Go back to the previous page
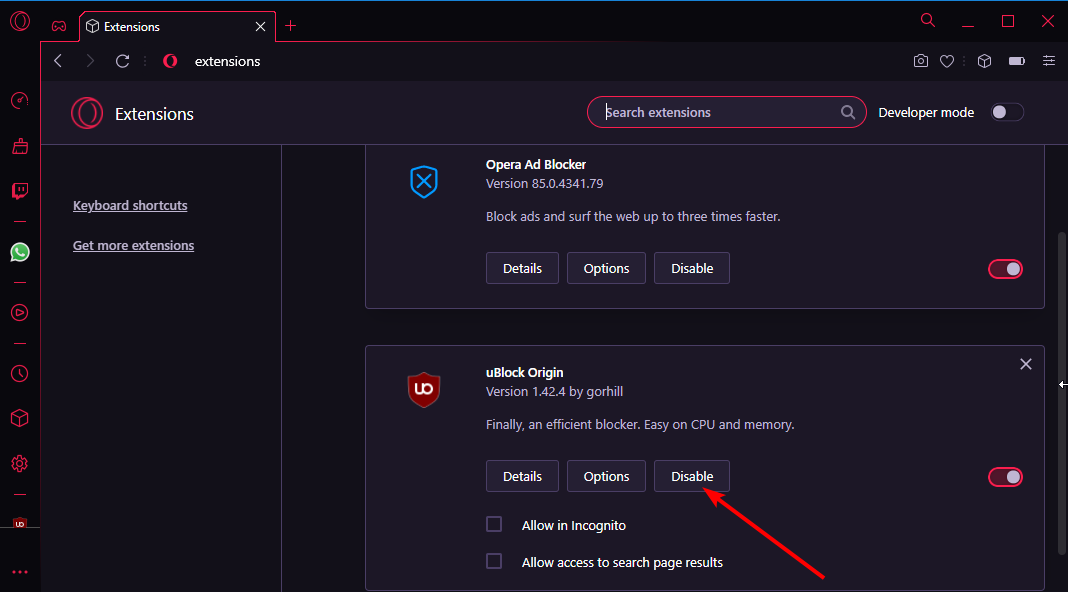The width and height of the screenshot is (1068, 592). 58,61
